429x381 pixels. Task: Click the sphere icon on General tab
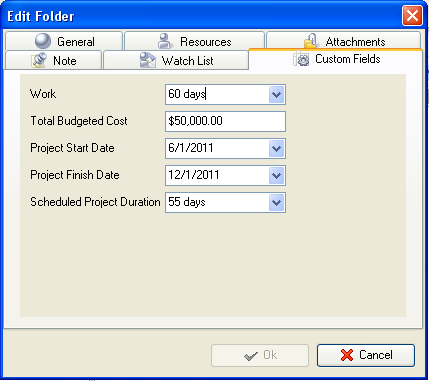tap(43, 41)
